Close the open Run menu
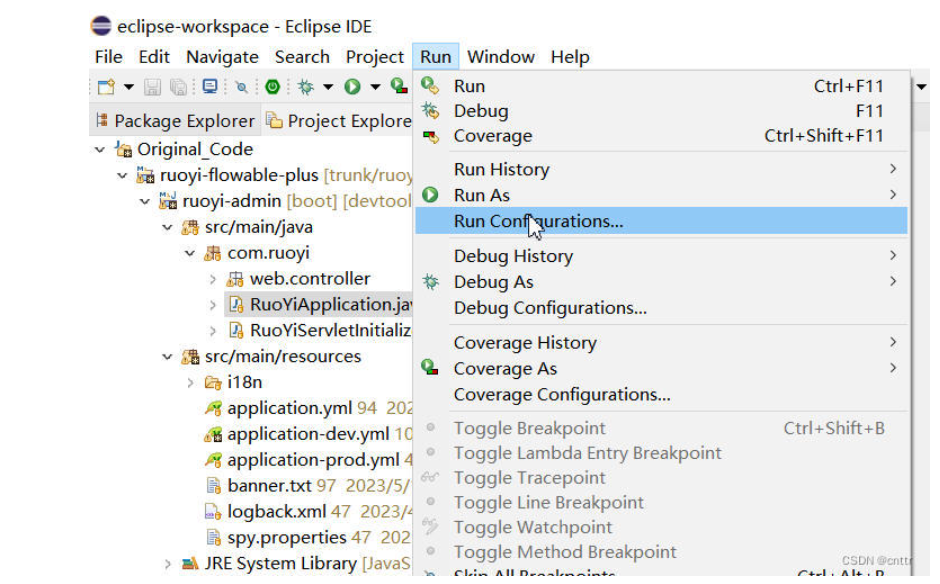The height and width of the screenshot is (584, 940). tap(436, 57)
